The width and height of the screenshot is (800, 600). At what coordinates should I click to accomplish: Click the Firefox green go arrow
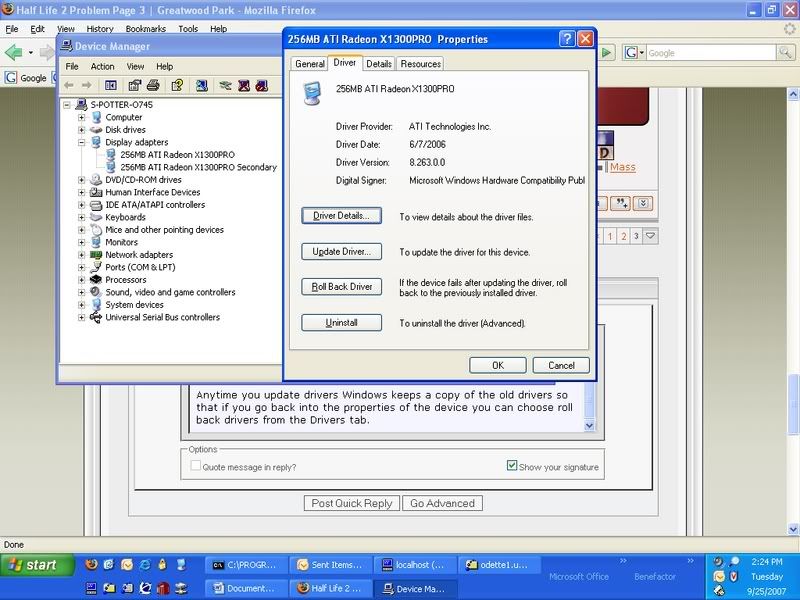click(x=606, y=53)
